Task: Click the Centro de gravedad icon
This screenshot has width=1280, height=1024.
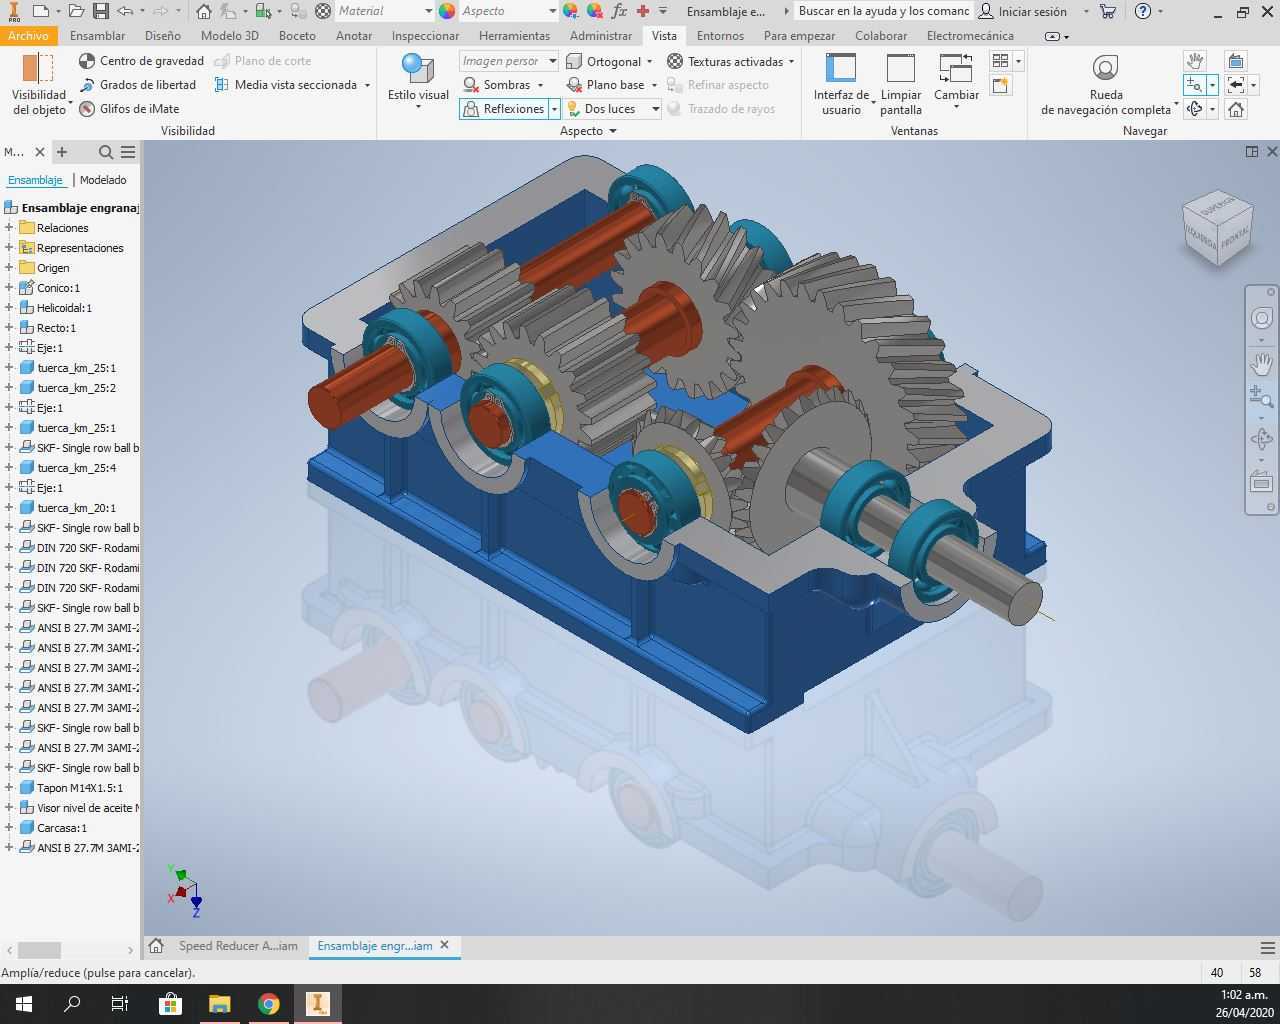Action: coord(87,61)
